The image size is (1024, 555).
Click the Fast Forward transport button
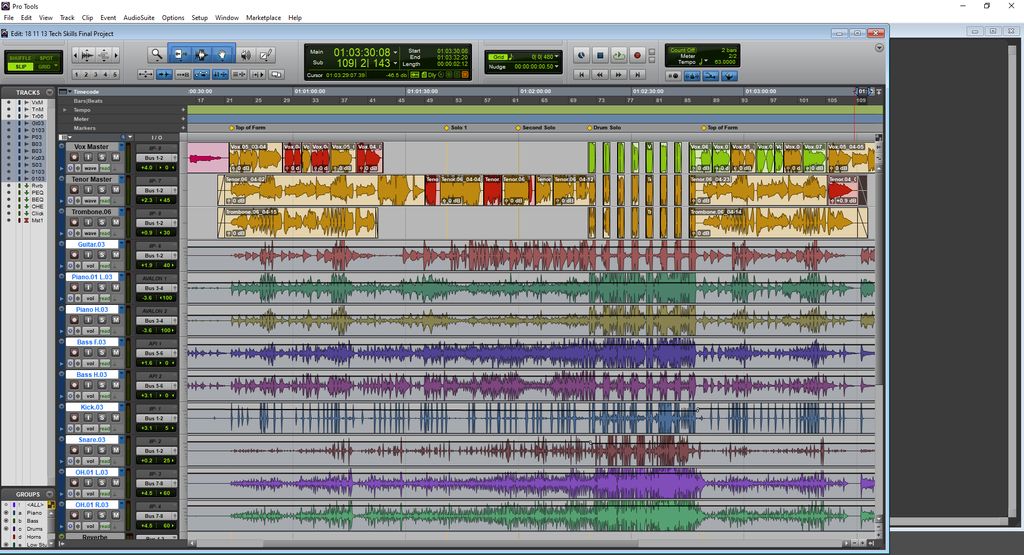tap(618, 75)
